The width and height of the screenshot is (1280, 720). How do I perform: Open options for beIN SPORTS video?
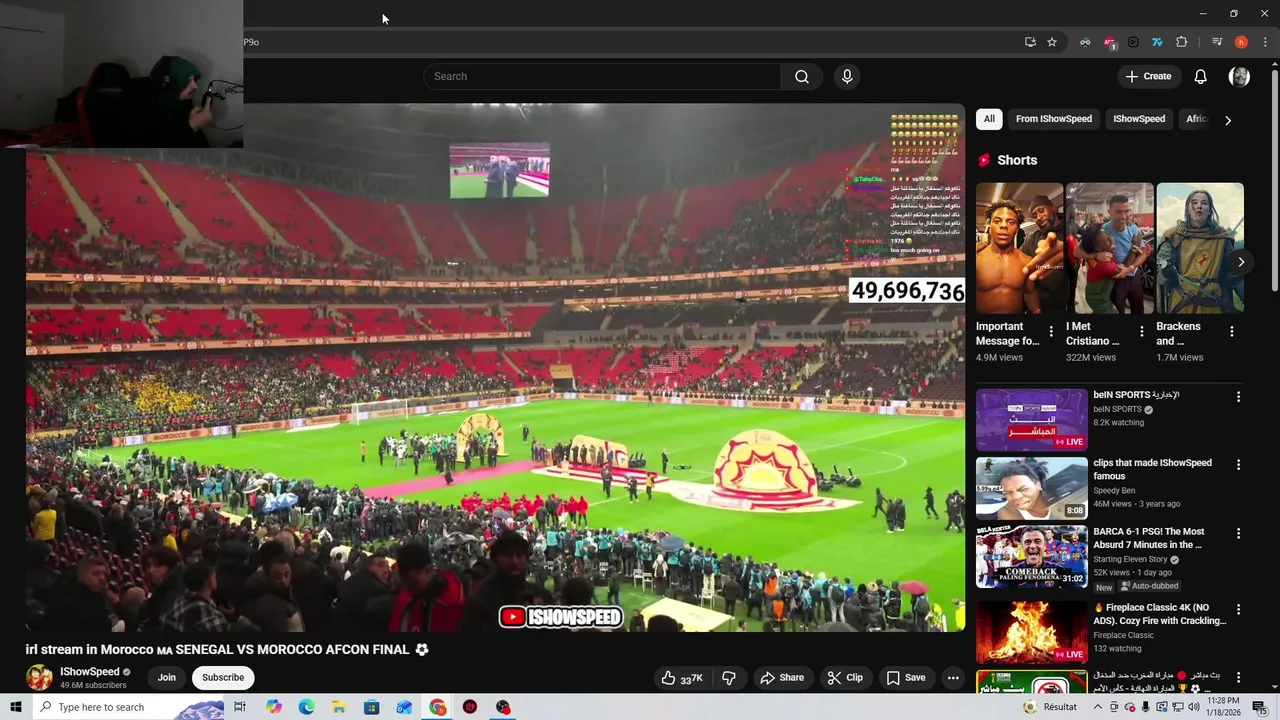[x=1238, y=397]
